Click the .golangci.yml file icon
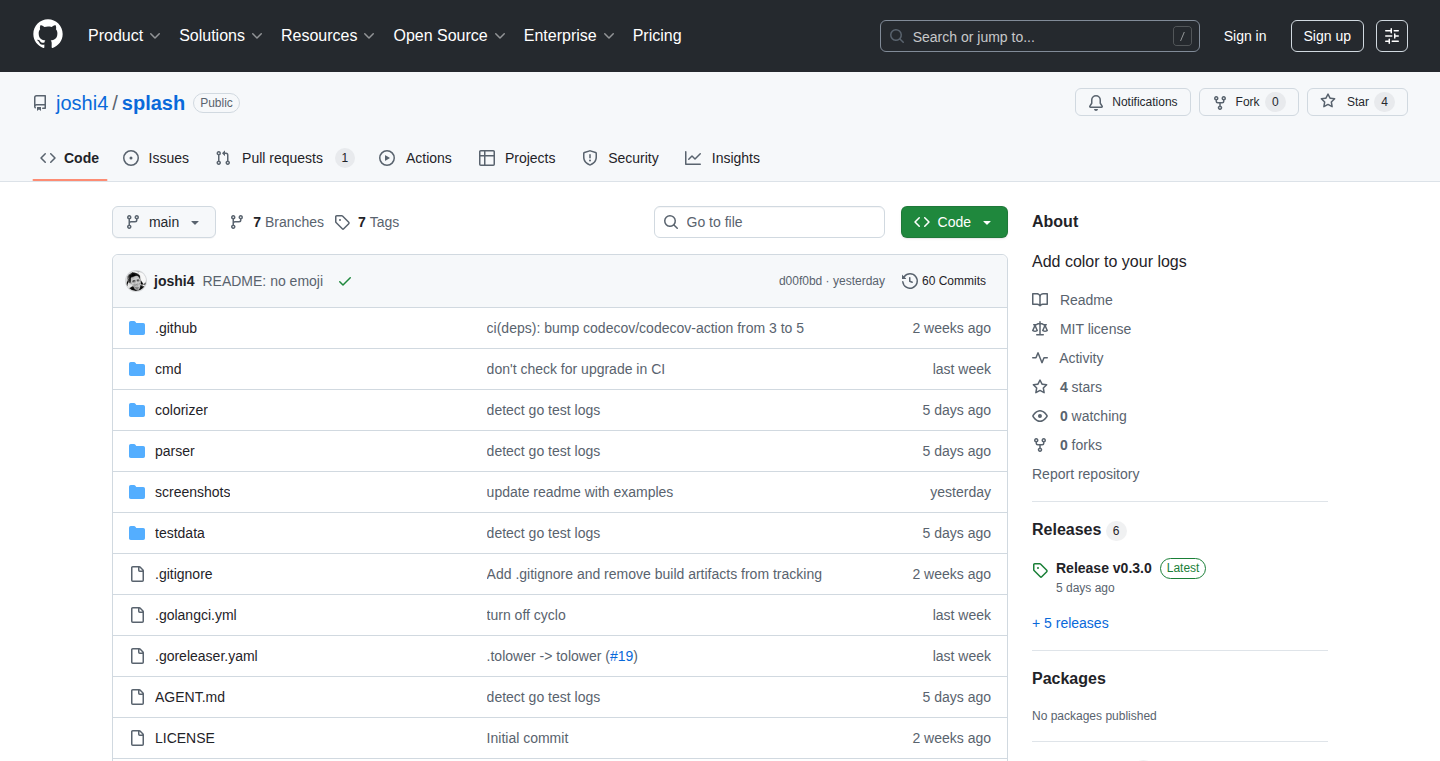 pyautogui.click(x=137, y=615)
